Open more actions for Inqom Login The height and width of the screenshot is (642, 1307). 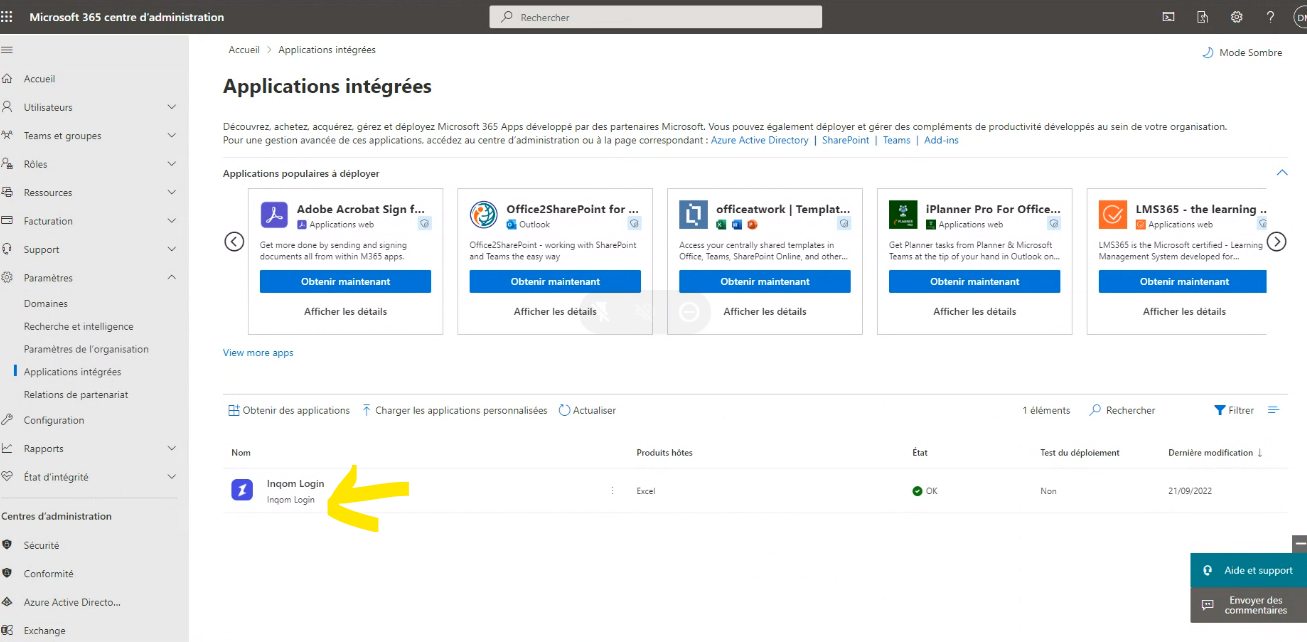[613, 491]
